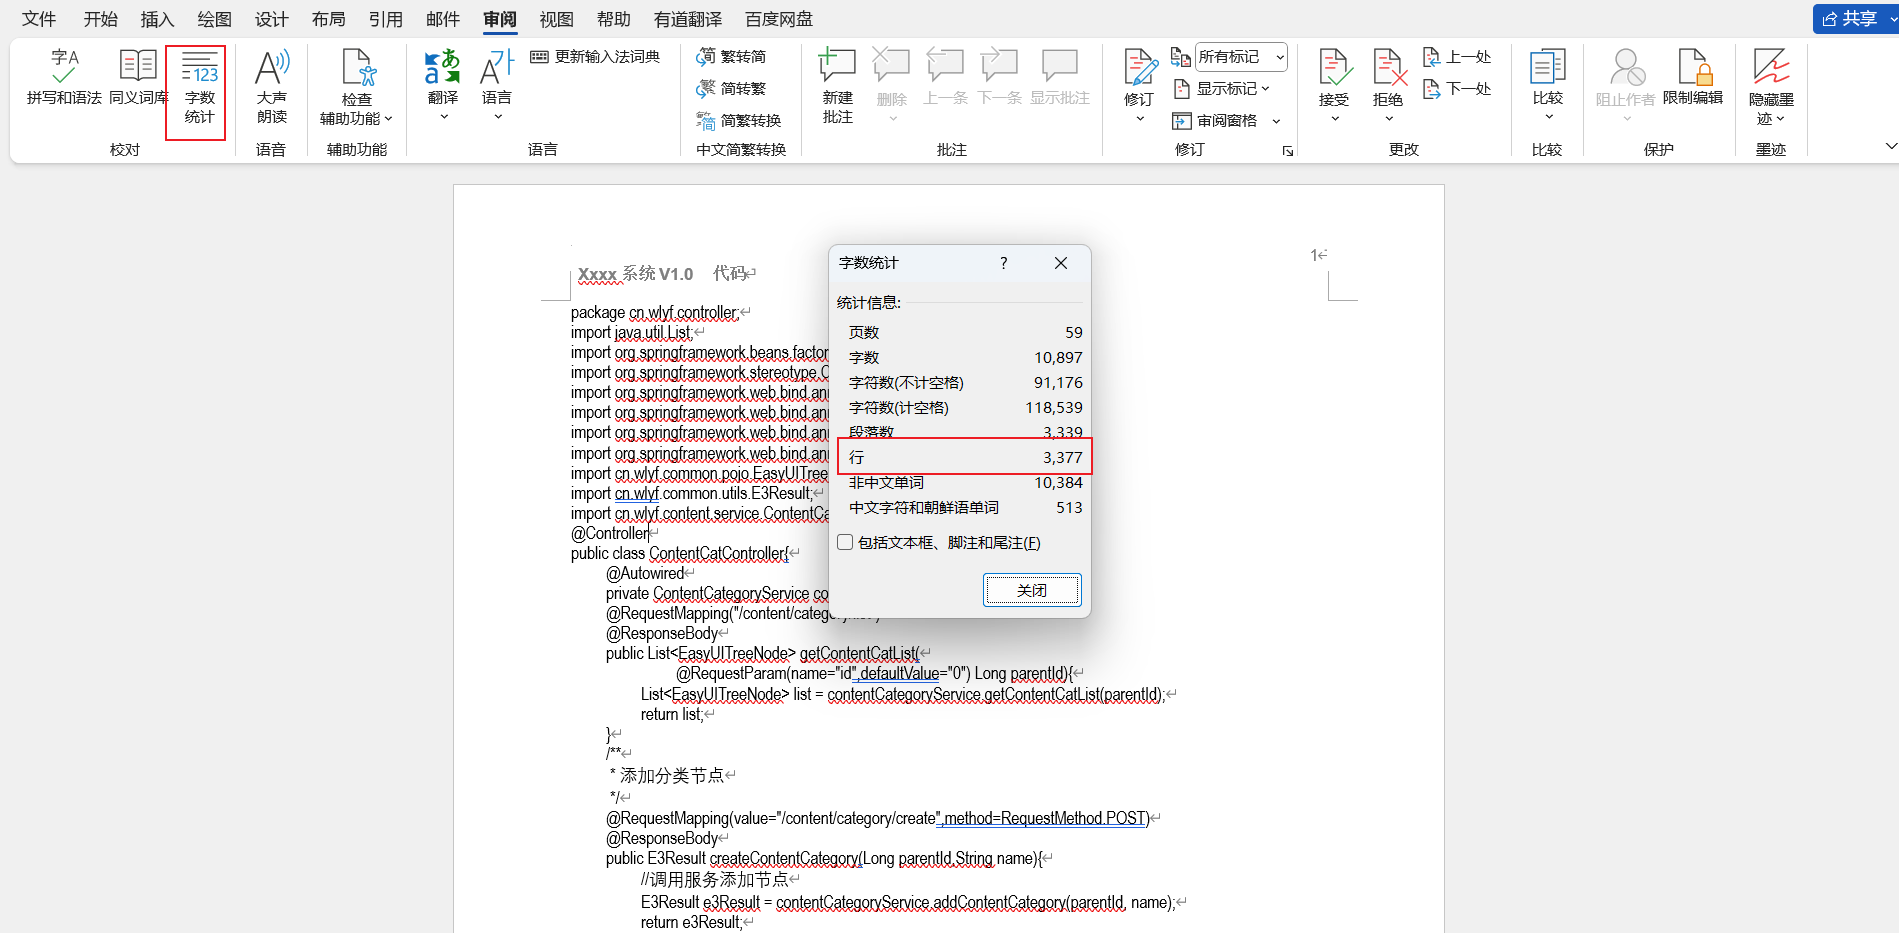Start 大声朗读 read aloud
The height and width of the screenshot is (933, 1899).
click(272, 88)
